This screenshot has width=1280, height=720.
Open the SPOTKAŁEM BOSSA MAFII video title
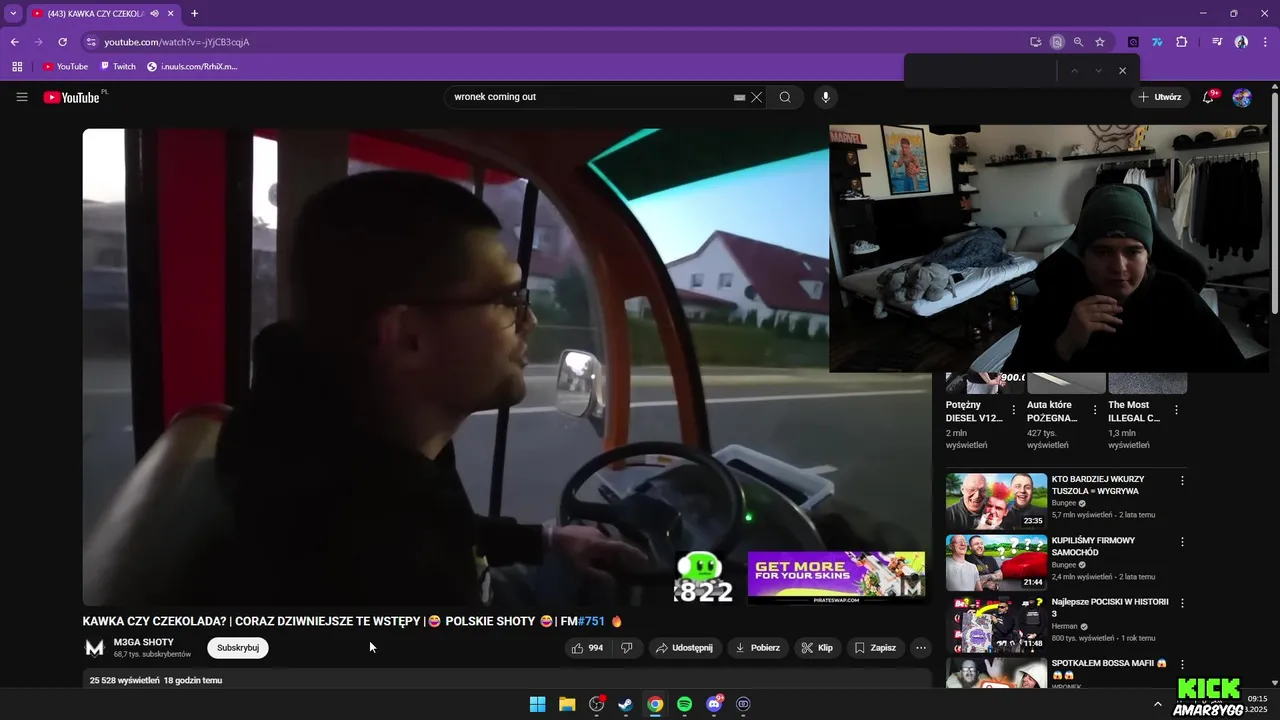click(x=1108, y=668)
